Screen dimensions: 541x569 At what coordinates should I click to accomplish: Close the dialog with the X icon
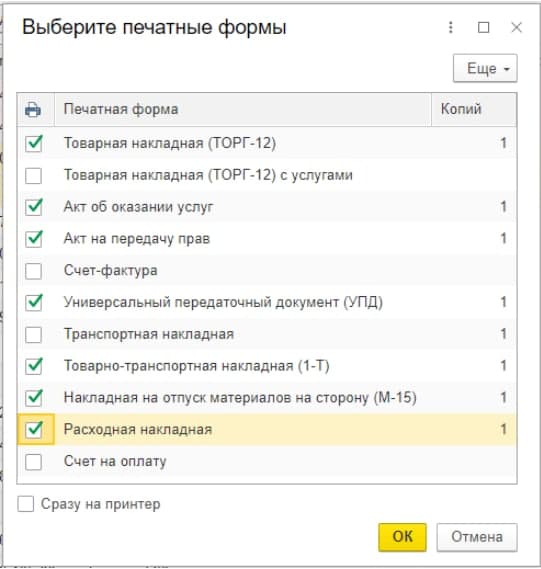(x=516, y=27)
